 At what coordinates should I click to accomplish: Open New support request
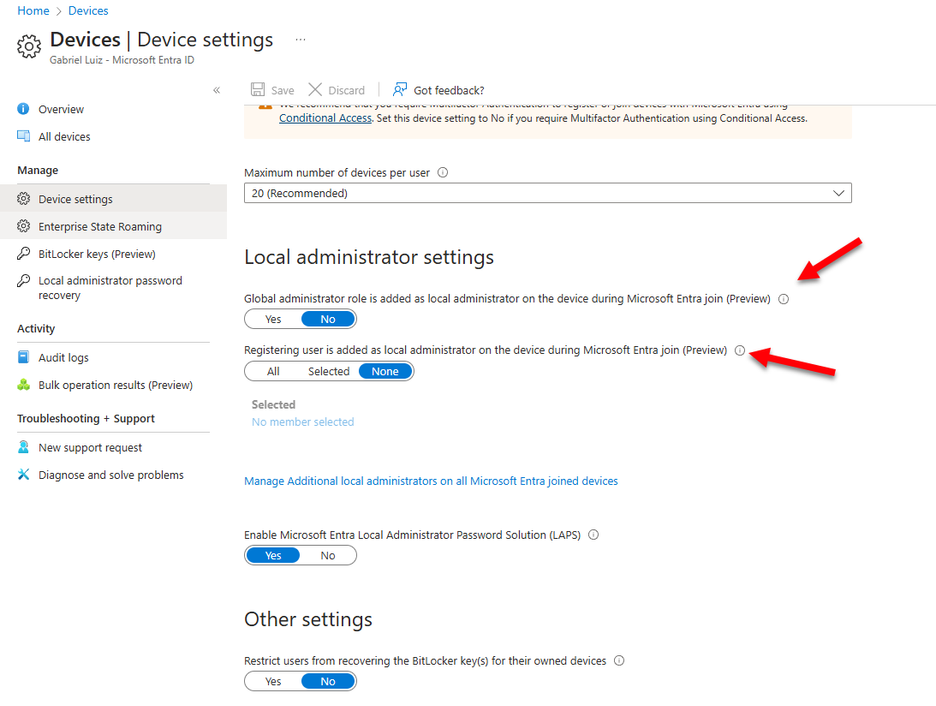pyautogui.click(x=90, y=448)
